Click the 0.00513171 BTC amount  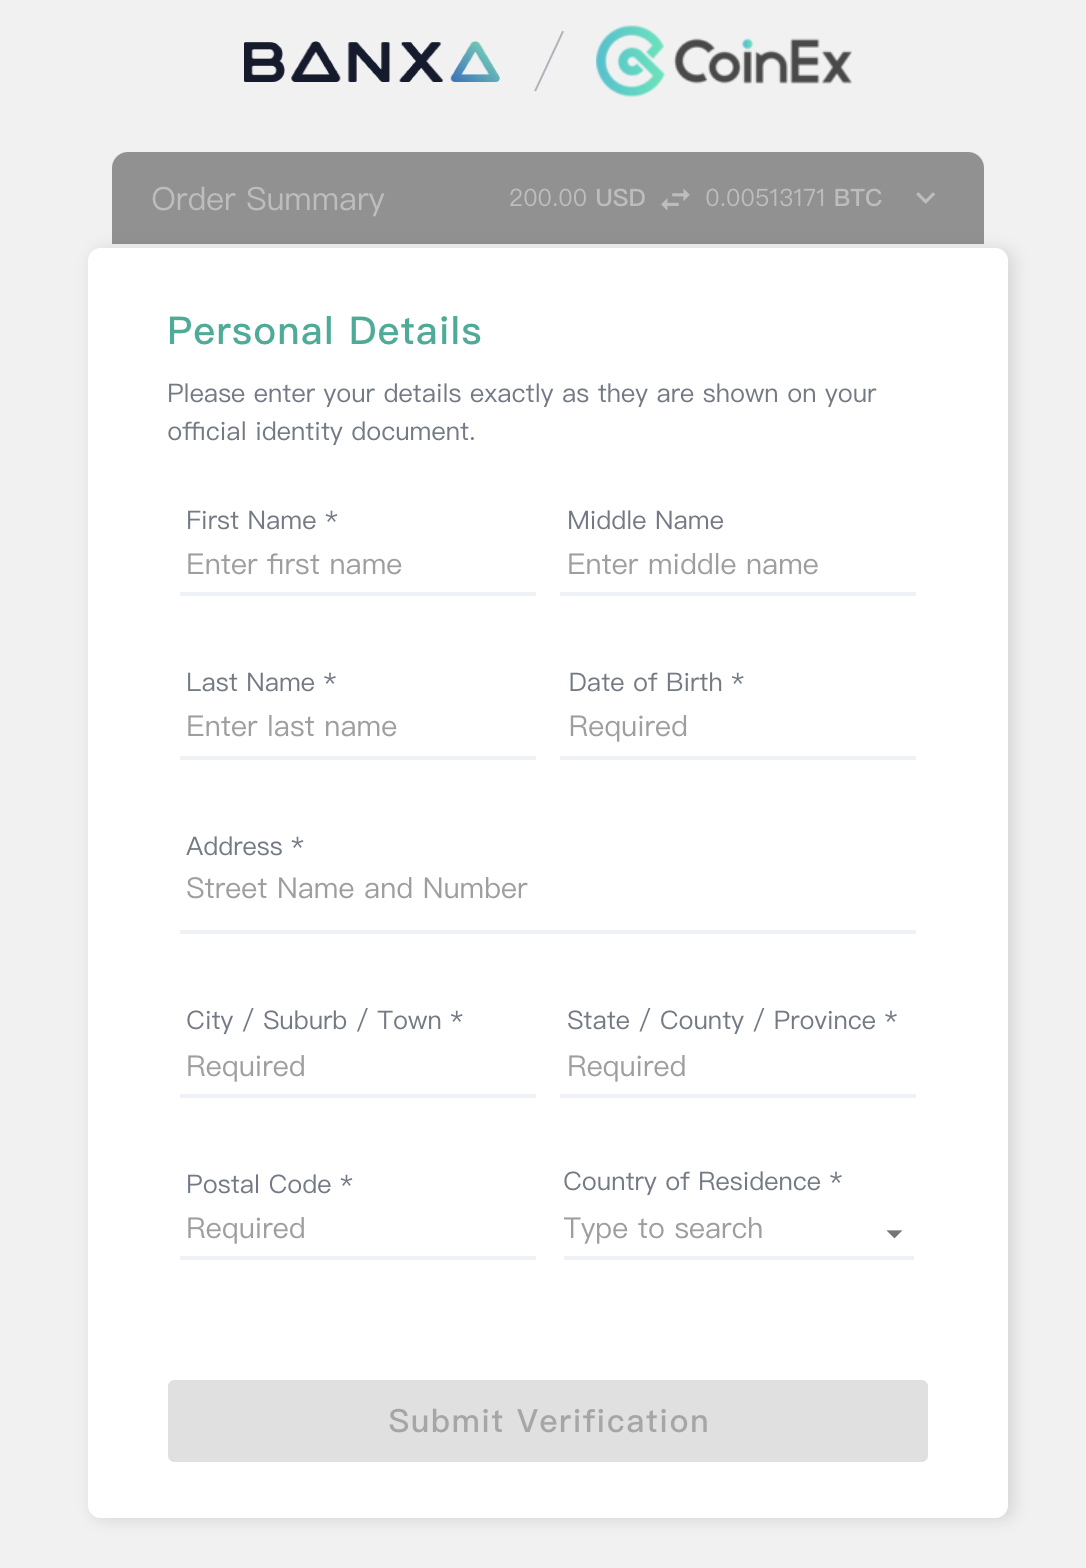pos(794,198)
